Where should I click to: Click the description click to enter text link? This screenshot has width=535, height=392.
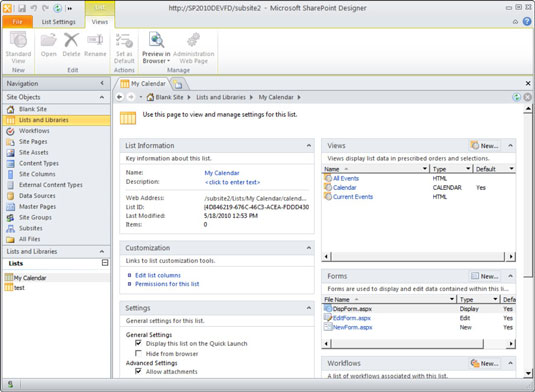point(232,182)
